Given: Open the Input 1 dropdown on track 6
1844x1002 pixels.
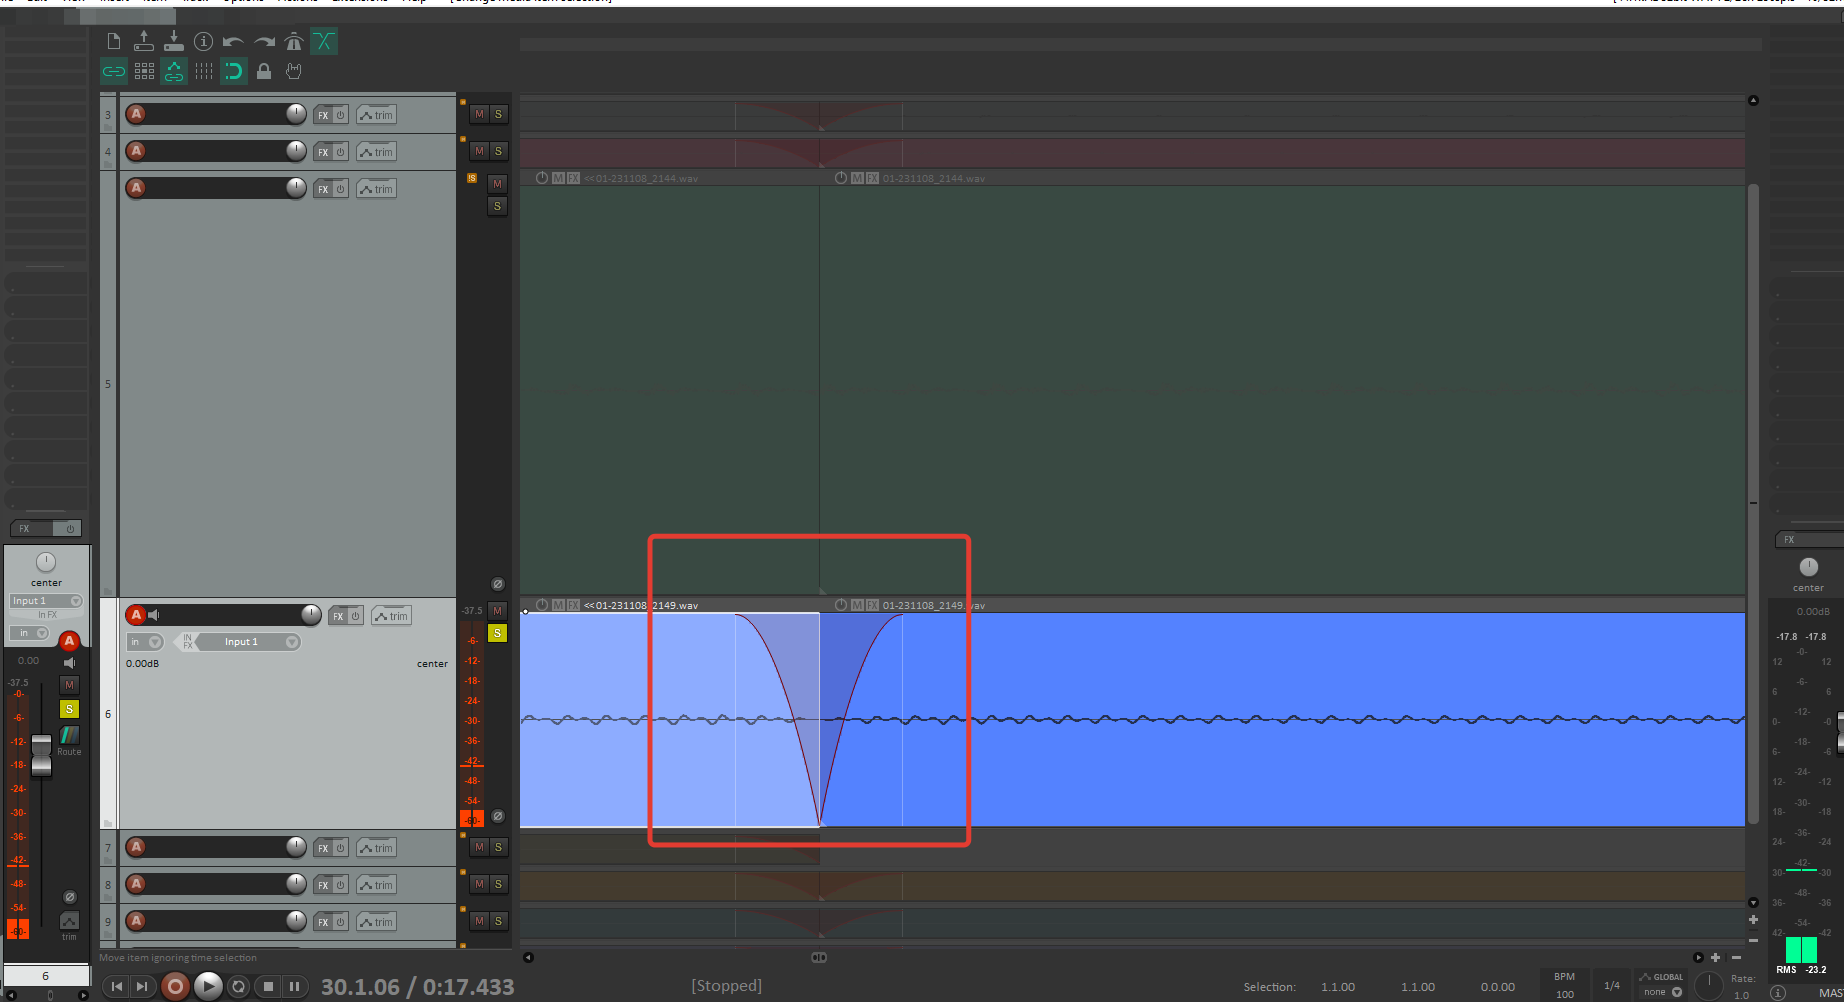Looking at the screenshot, I should 249,642.
